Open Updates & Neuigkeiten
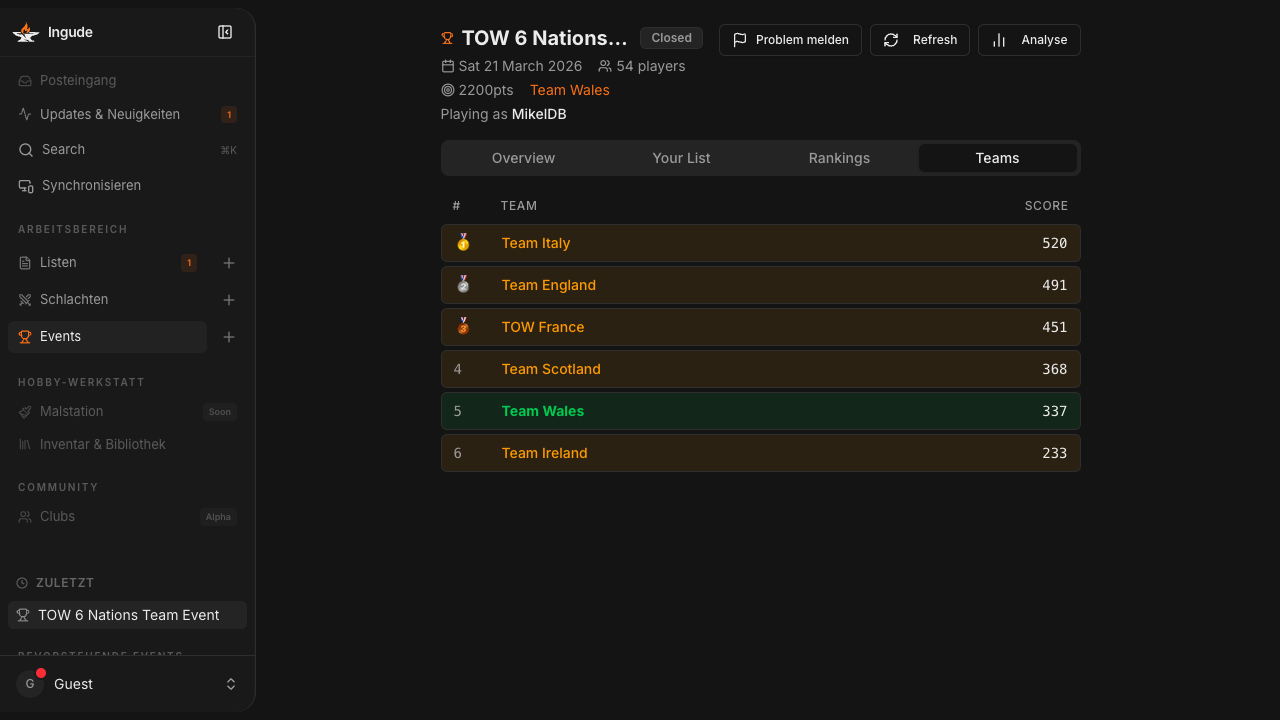Screen dimensions: 1280x720 [x=127, y=114]
